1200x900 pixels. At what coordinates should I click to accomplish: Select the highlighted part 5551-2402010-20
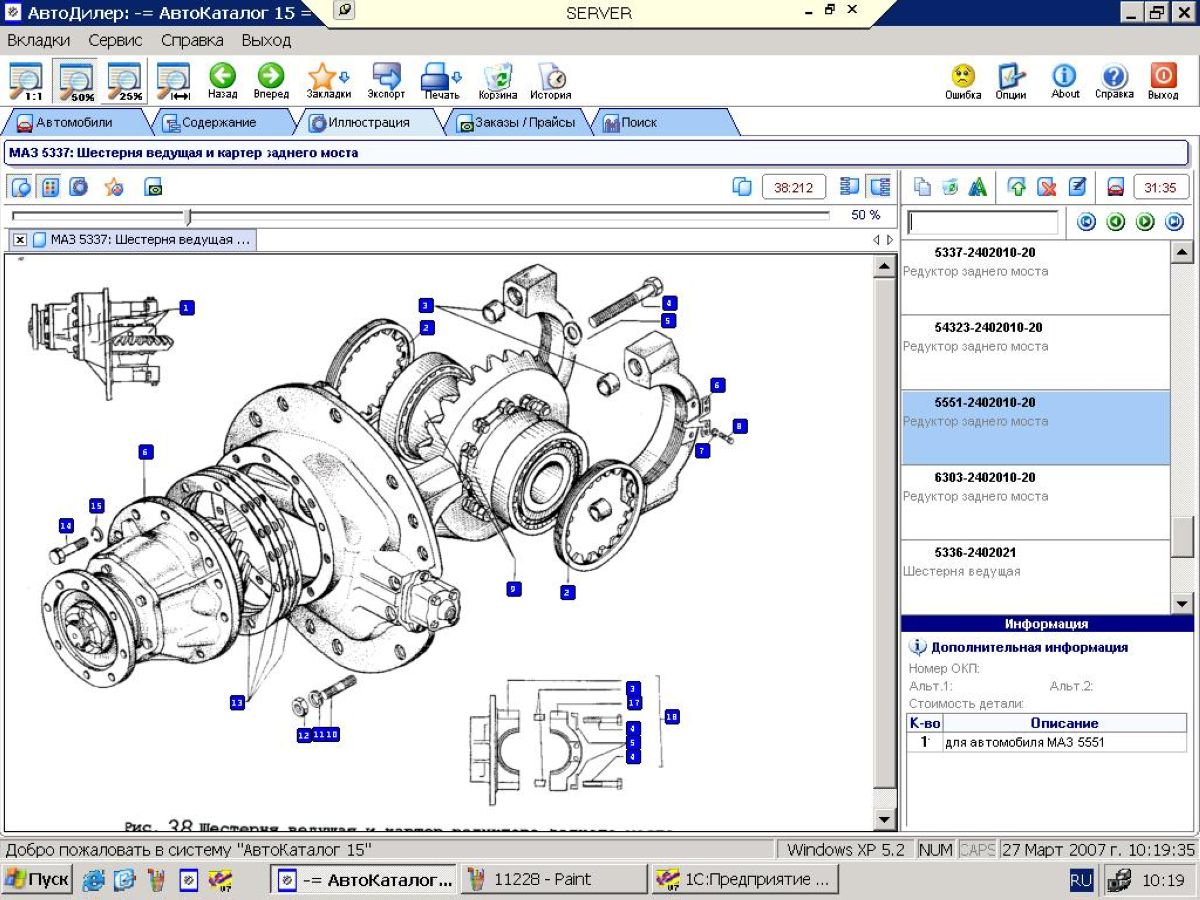[x=1034, y=428]
